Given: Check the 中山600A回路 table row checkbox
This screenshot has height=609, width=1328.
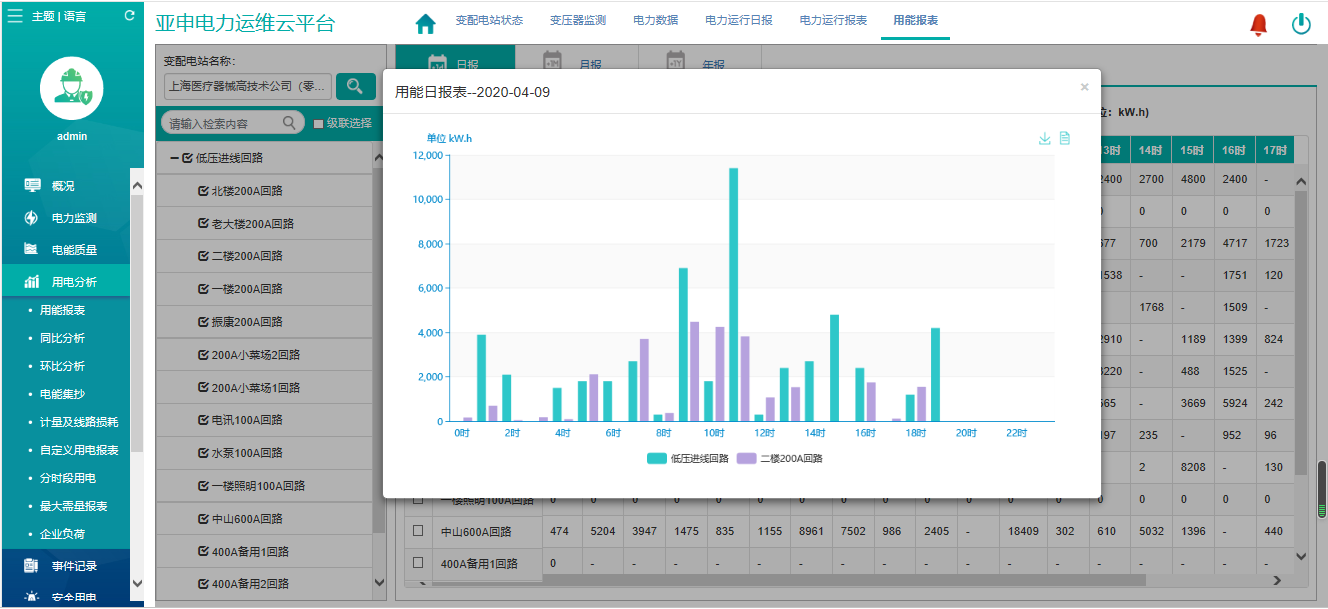Looking at the screenshot, I should [419, 531].
